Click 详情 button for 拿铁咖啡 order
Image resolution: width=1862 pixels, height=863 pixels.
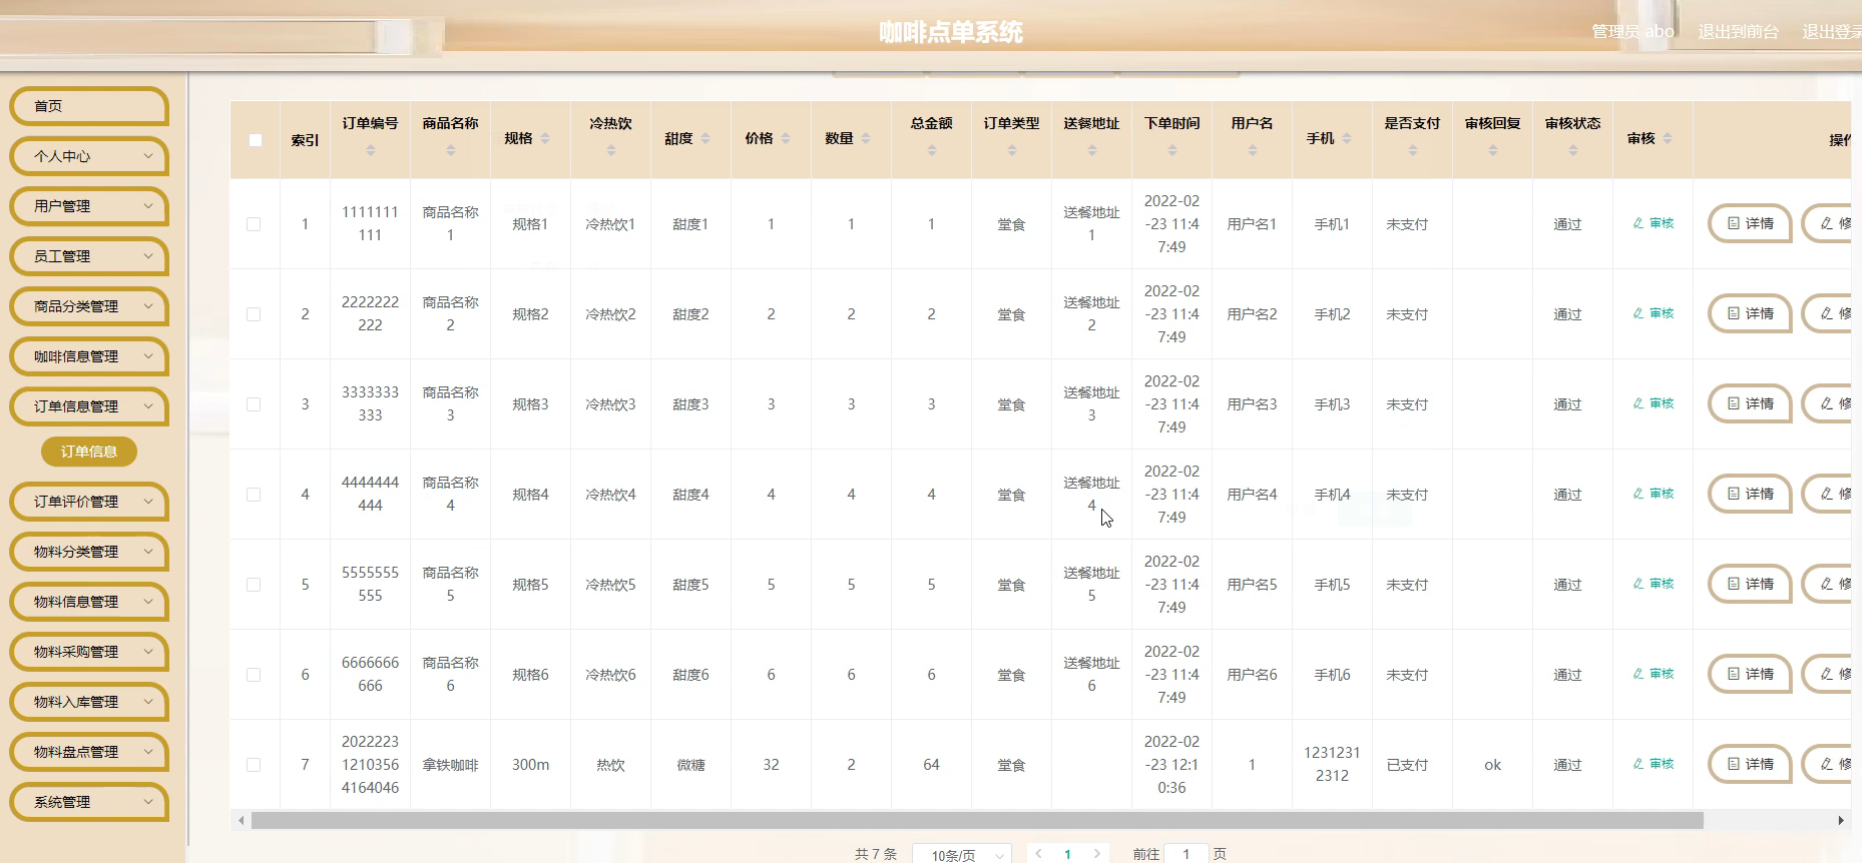(1750, 764)
